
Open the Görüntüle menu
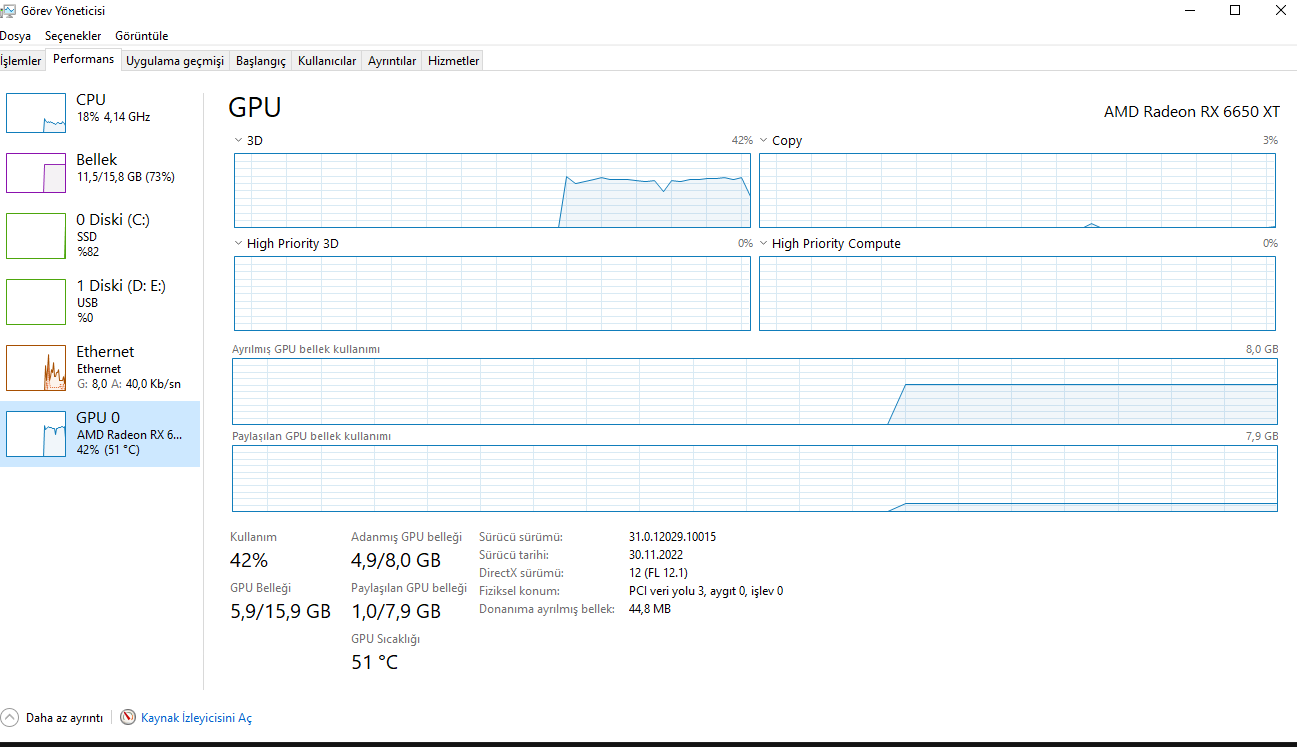pos(141,36)
